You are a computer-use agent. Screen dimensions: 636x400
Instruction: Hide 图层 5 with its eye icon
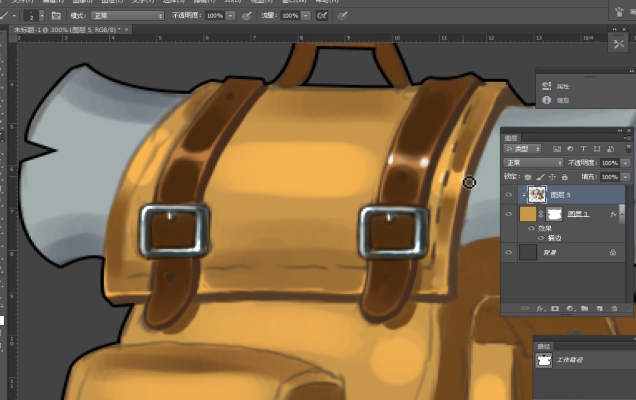coord(509,195)
